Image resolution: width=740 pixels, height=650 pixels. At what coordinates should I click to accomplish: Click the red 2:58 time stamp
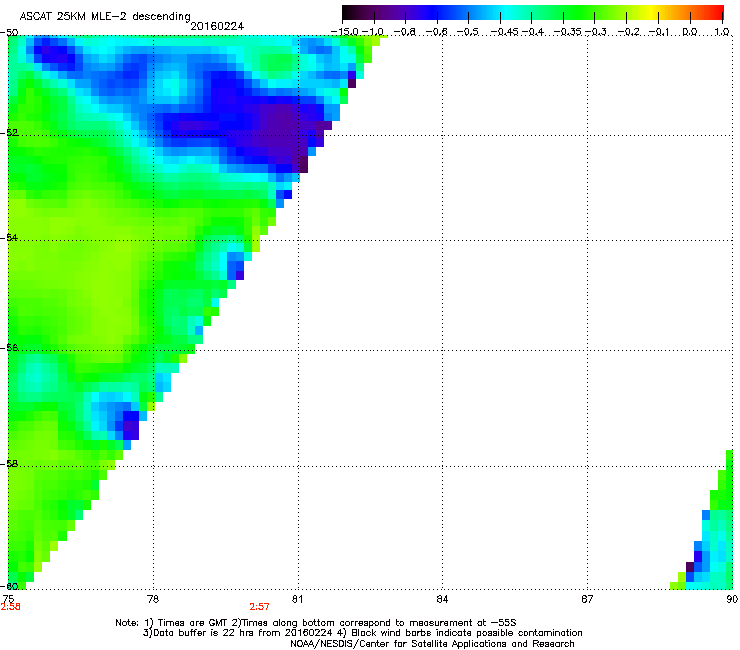[10, 607]
